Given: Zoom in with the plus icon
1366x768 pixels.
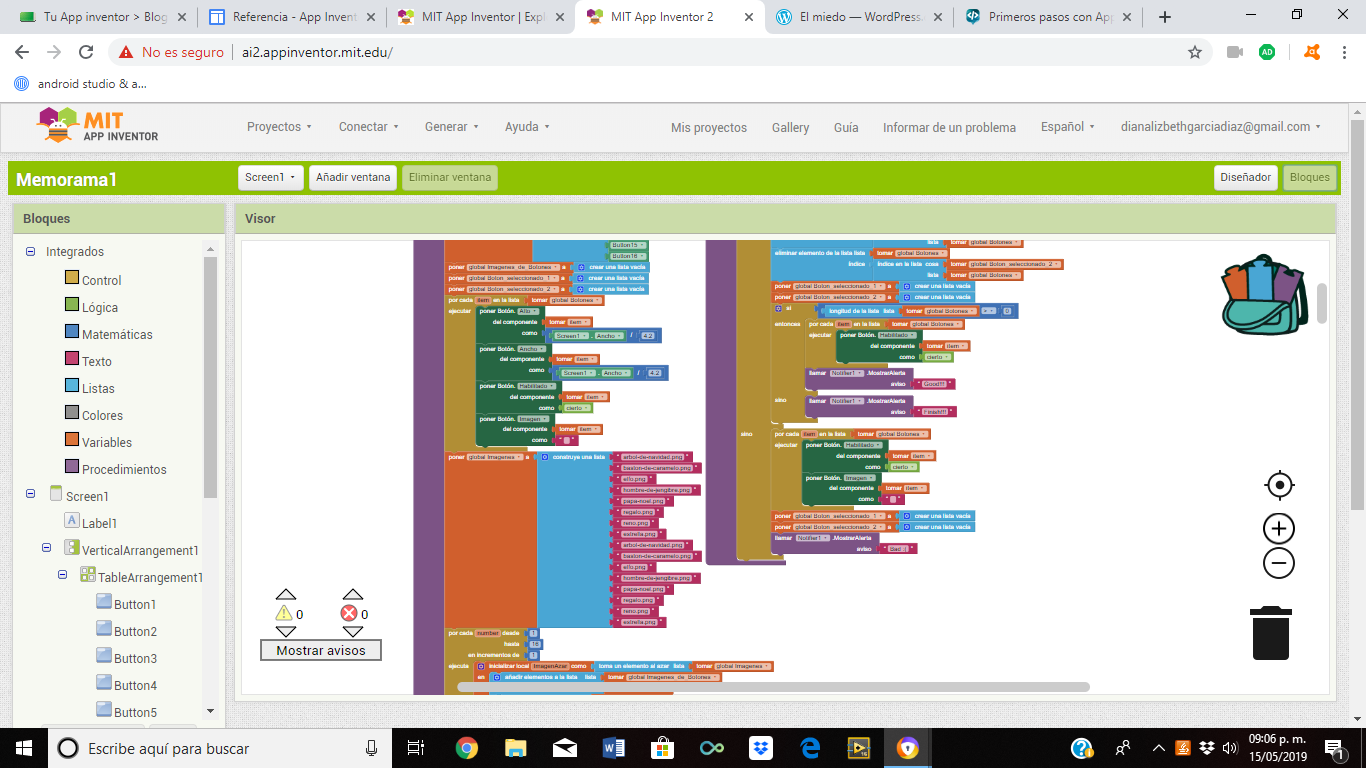Looking at the screenshot, I should pos(1279,529).
